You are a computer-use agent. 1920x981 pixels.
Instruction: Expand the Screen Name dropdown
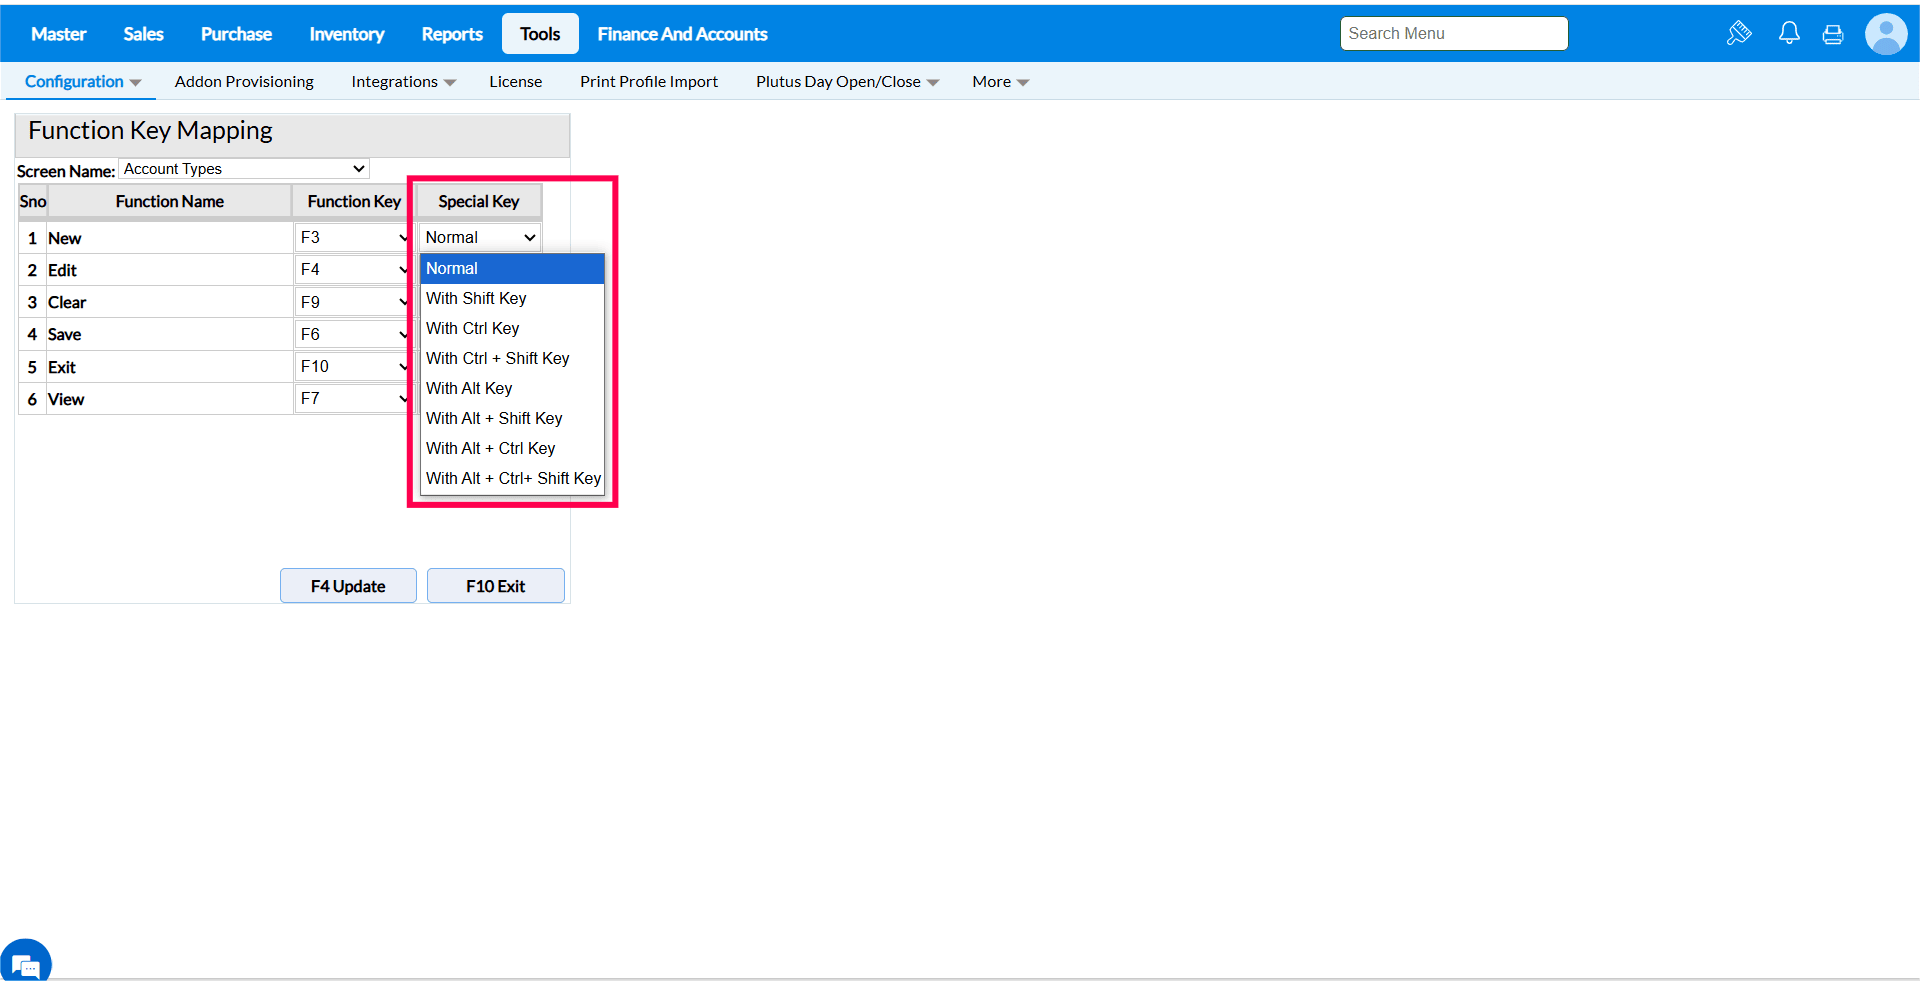click(x=244, y=169)
